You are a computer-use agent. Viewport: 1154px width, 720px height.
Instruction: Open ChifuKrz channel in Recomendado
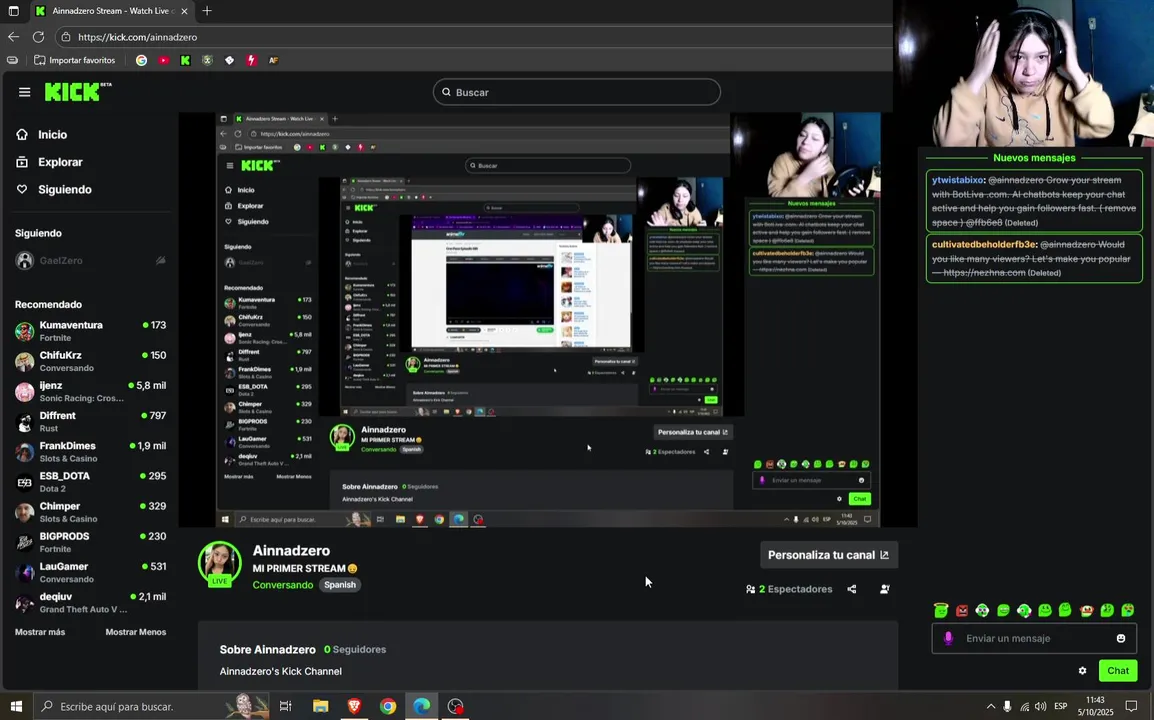point(90,361)
